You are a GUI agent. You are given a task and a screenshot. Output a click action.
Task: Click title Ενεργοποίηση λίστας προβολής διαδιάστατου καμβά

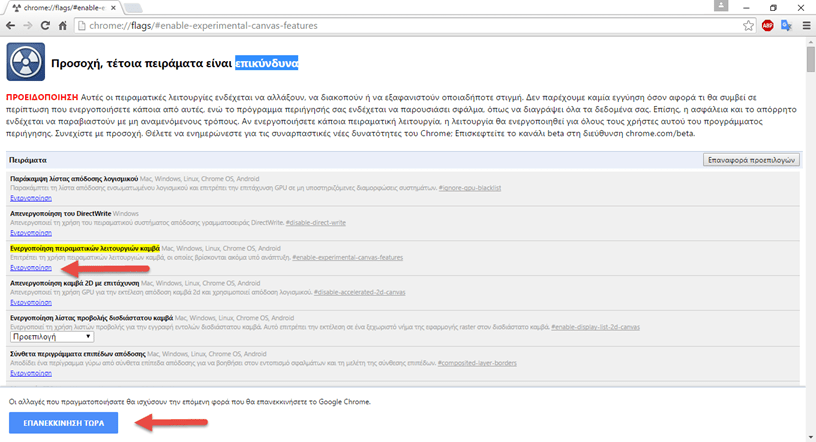coord(92,318)
